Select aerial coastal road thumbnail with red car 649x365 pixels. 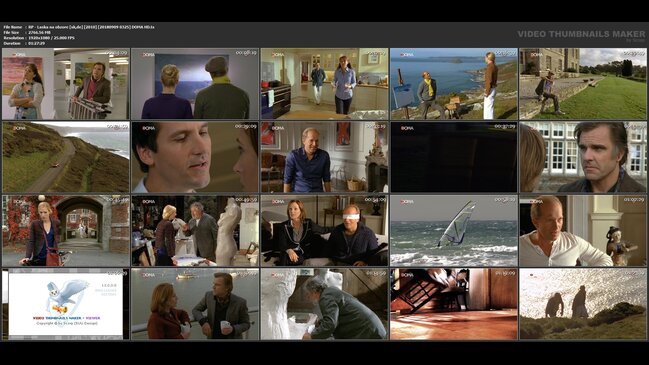pos(66,157)
